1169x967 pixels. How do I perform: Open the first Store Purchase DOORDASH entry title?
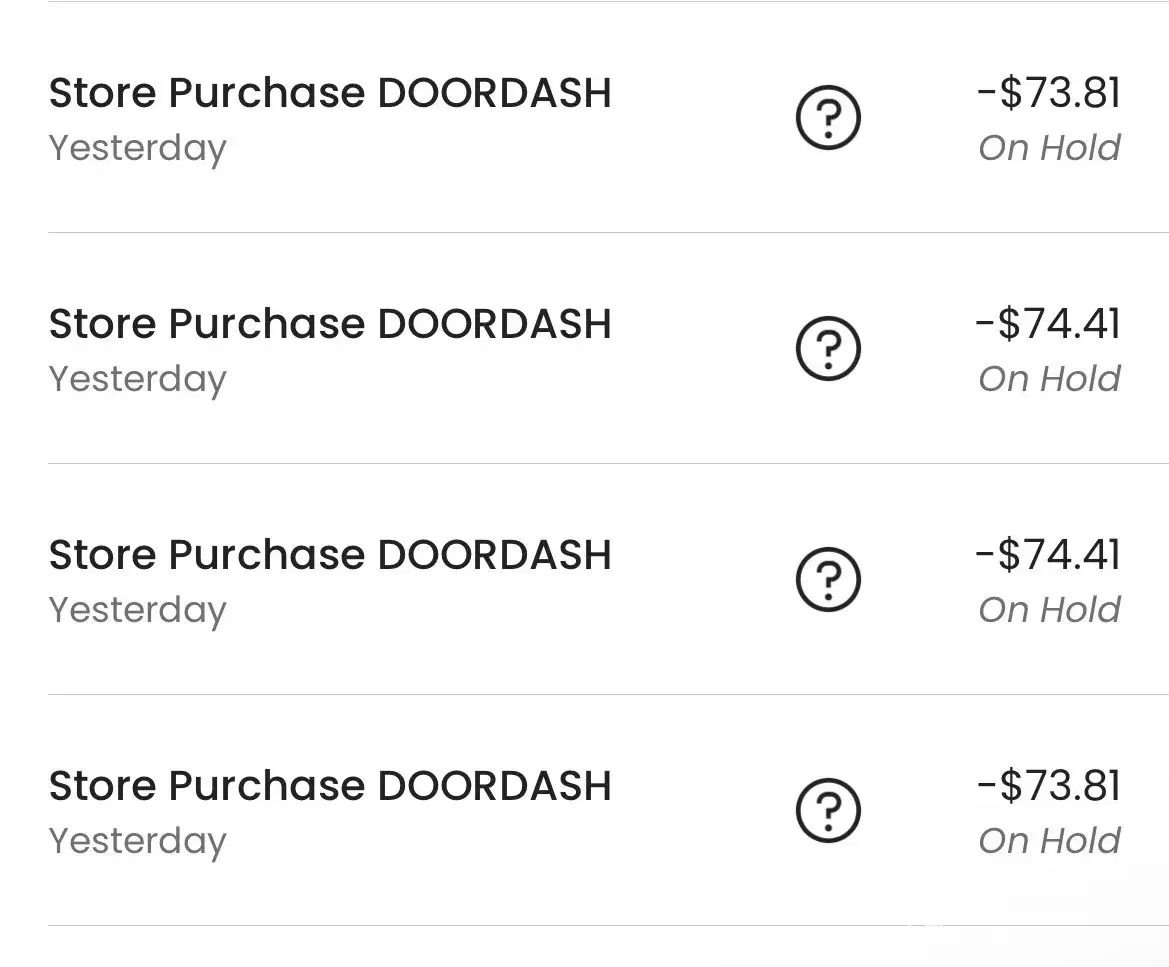pos(330,93)
